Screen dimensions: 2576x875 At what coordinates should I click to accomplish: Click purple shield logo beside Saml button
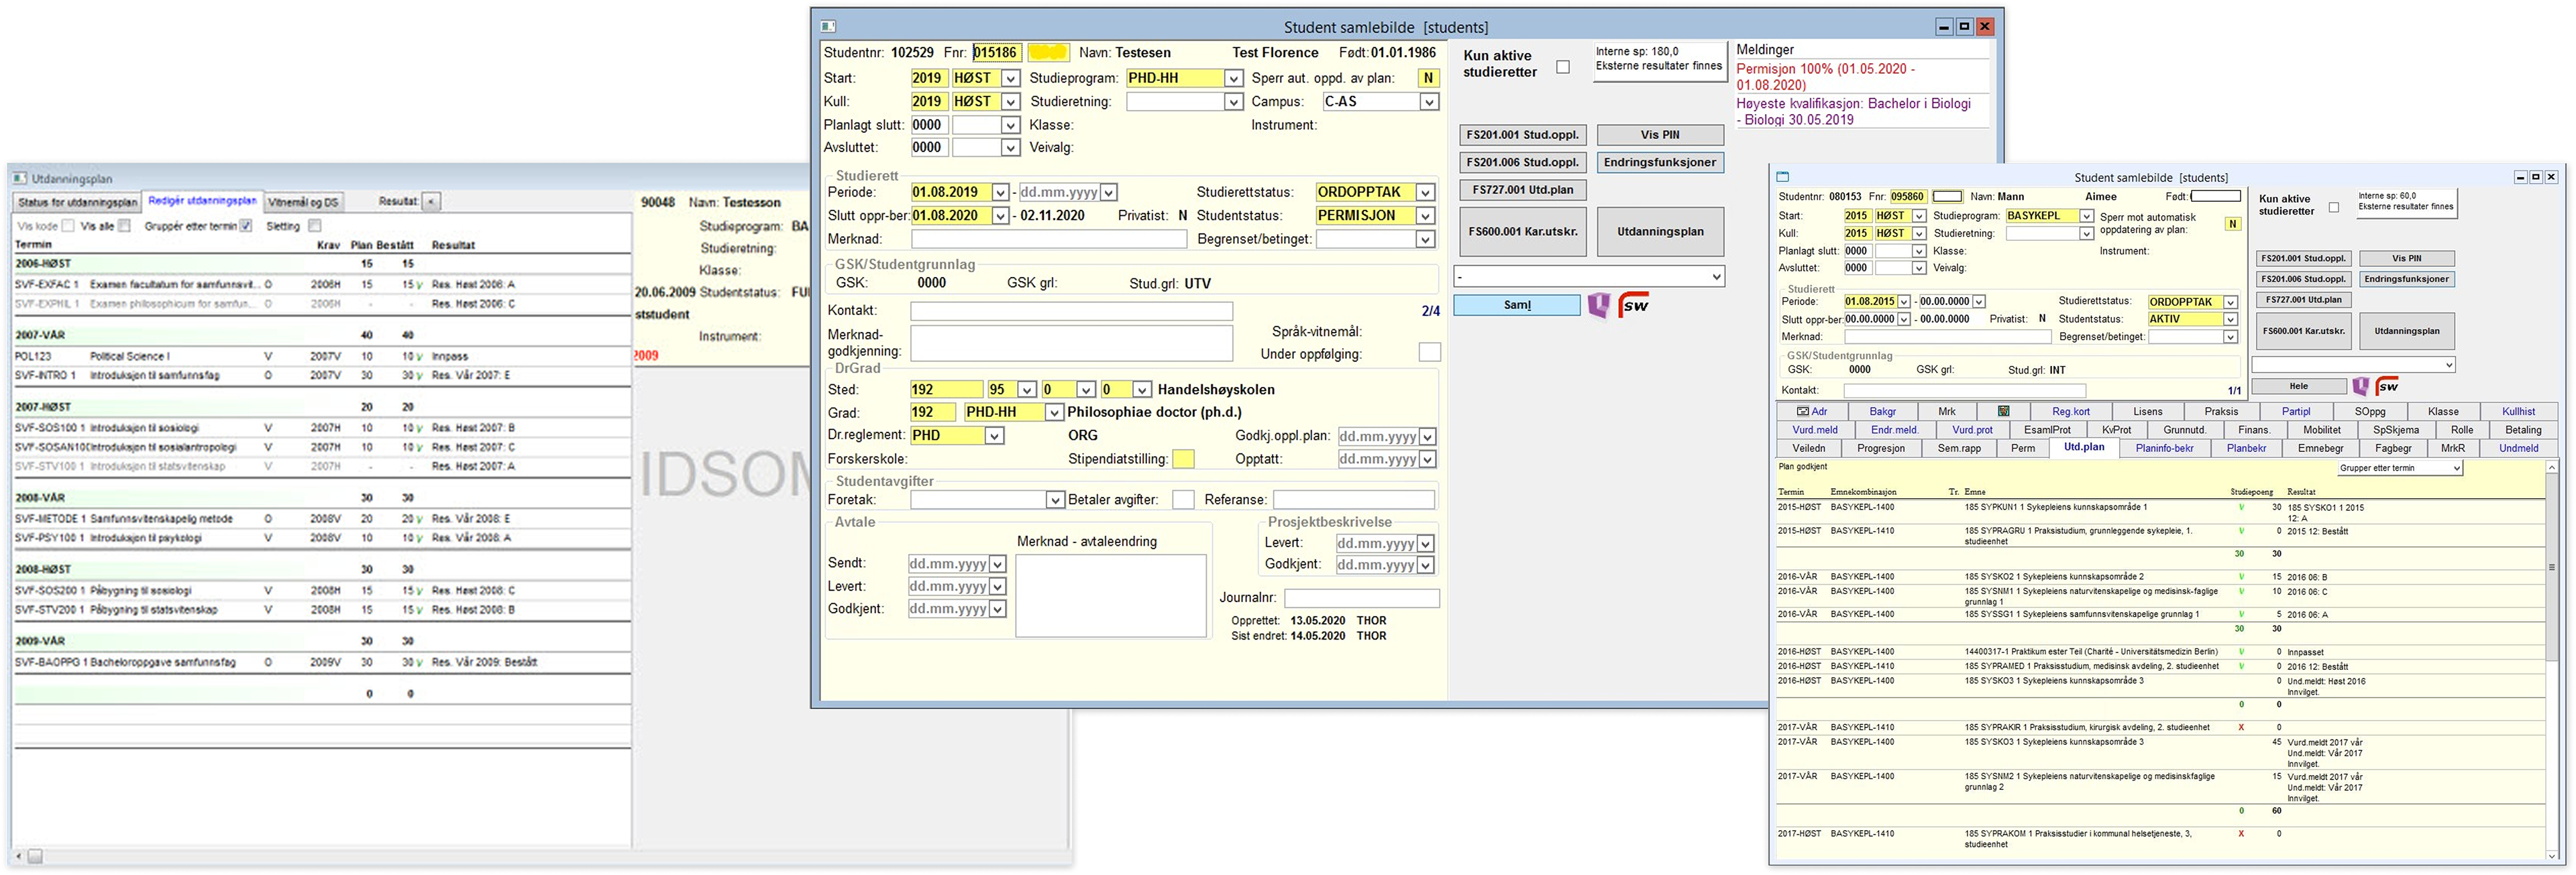1599,305
